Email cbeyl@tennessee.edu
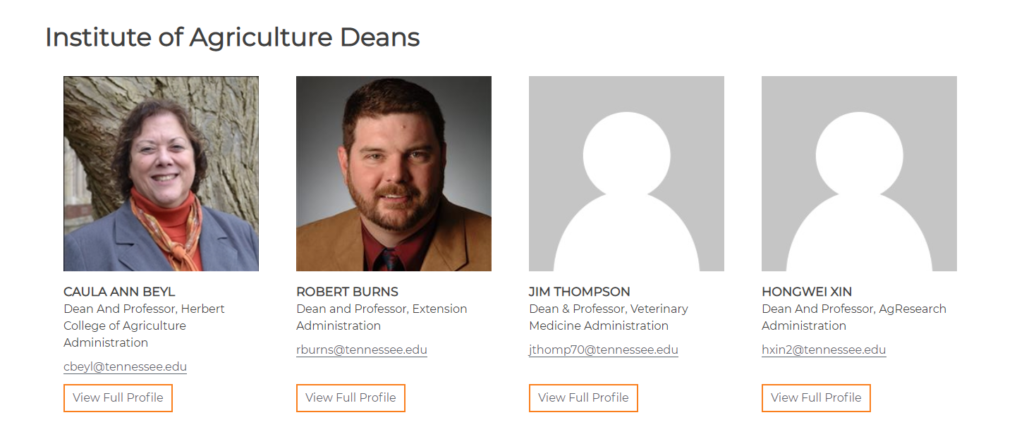Image resolution: width=1024 pixels, height=439 pixels. tap(125, 367)
